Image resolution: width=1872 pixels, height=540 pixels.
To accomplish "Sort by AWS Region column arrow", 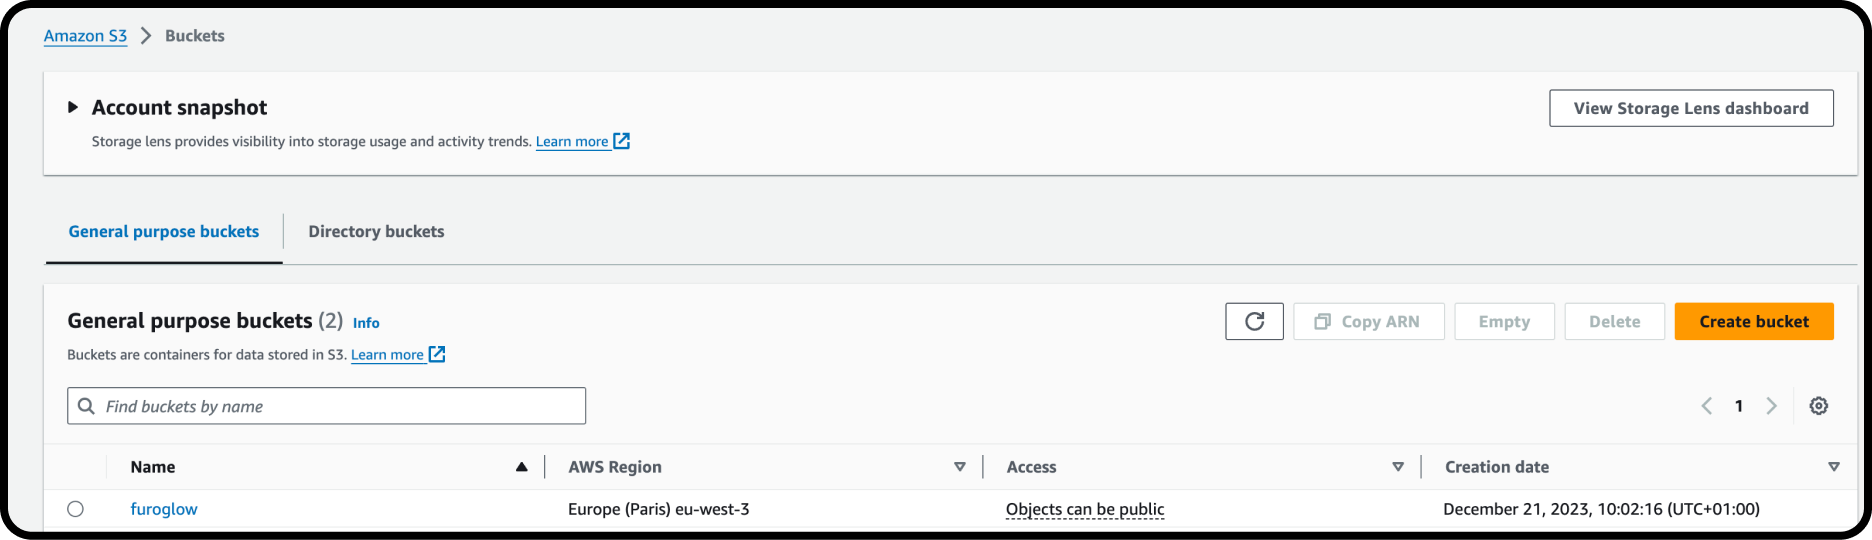I will click(960, 467).
